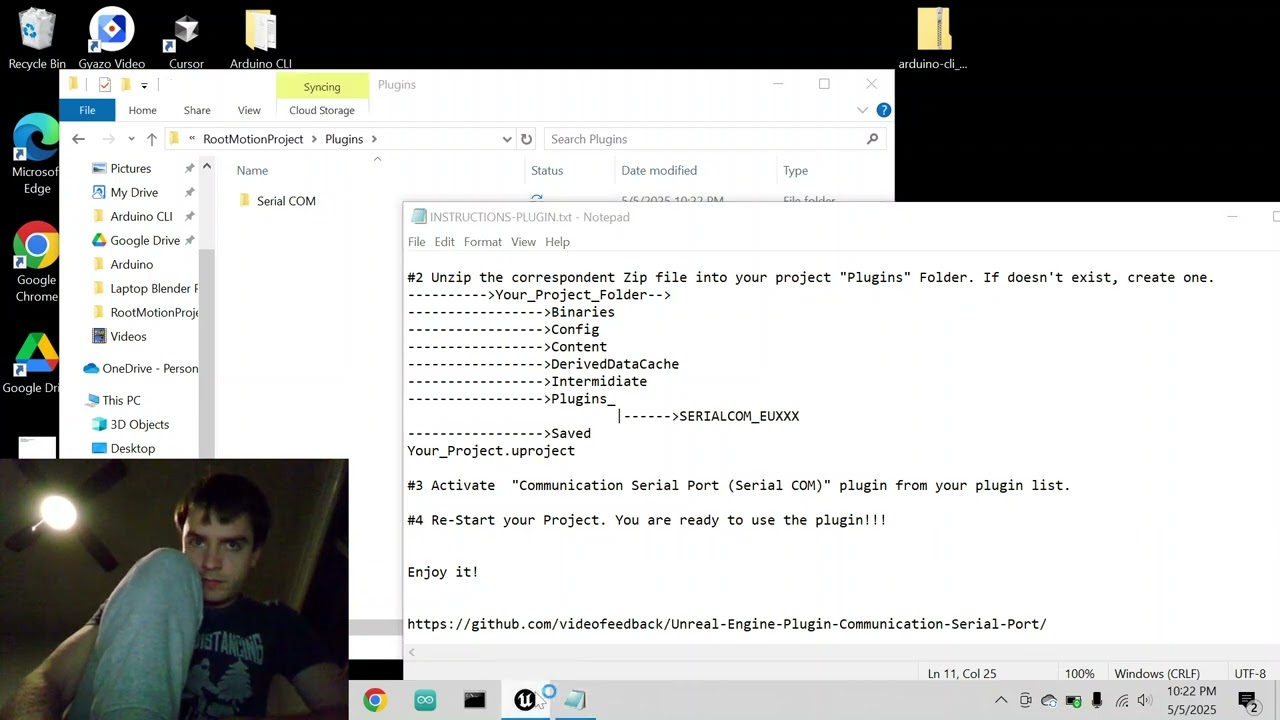Click the Properties checkmark icon in the Explorer quick access toolbar
Viewport: 1280px width, 720px height.
pyautogui.click(x=104, y=85)
